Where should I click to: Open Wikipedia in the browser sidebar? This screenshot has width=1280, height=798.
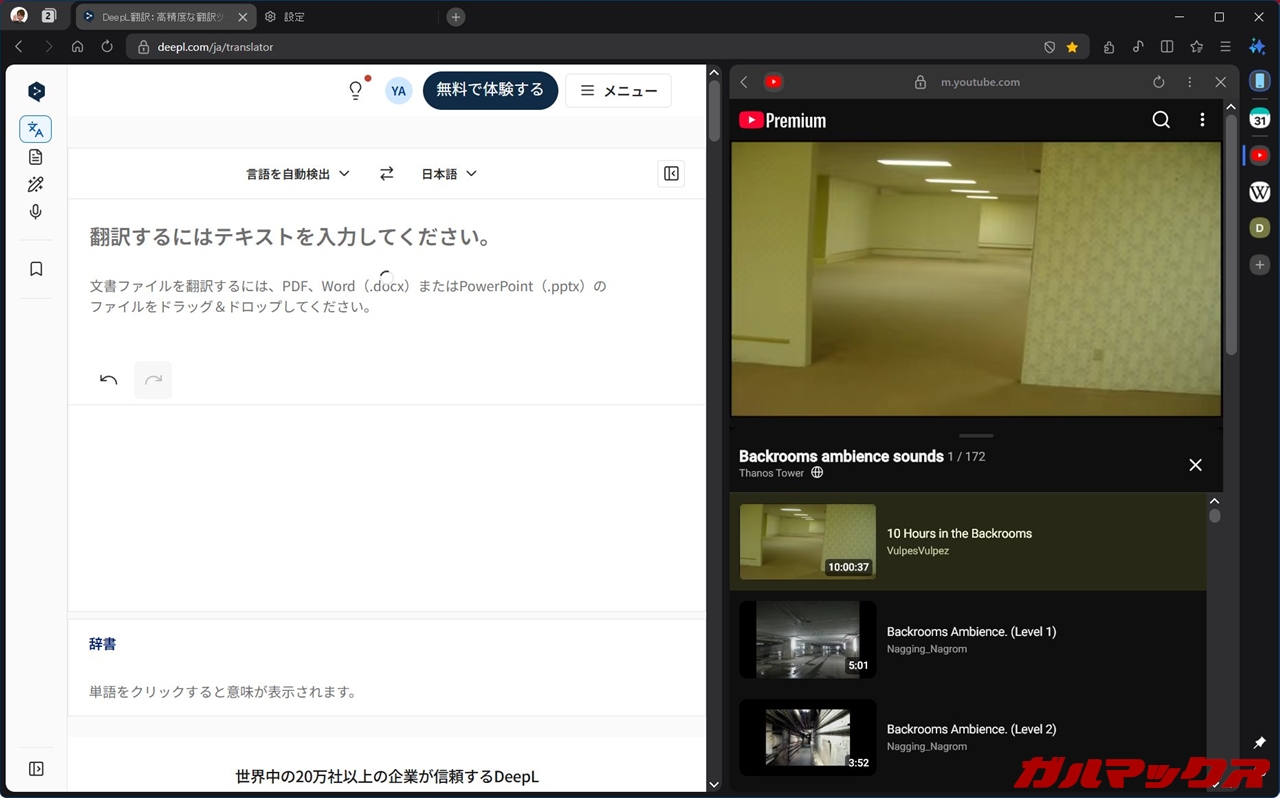1259,192
